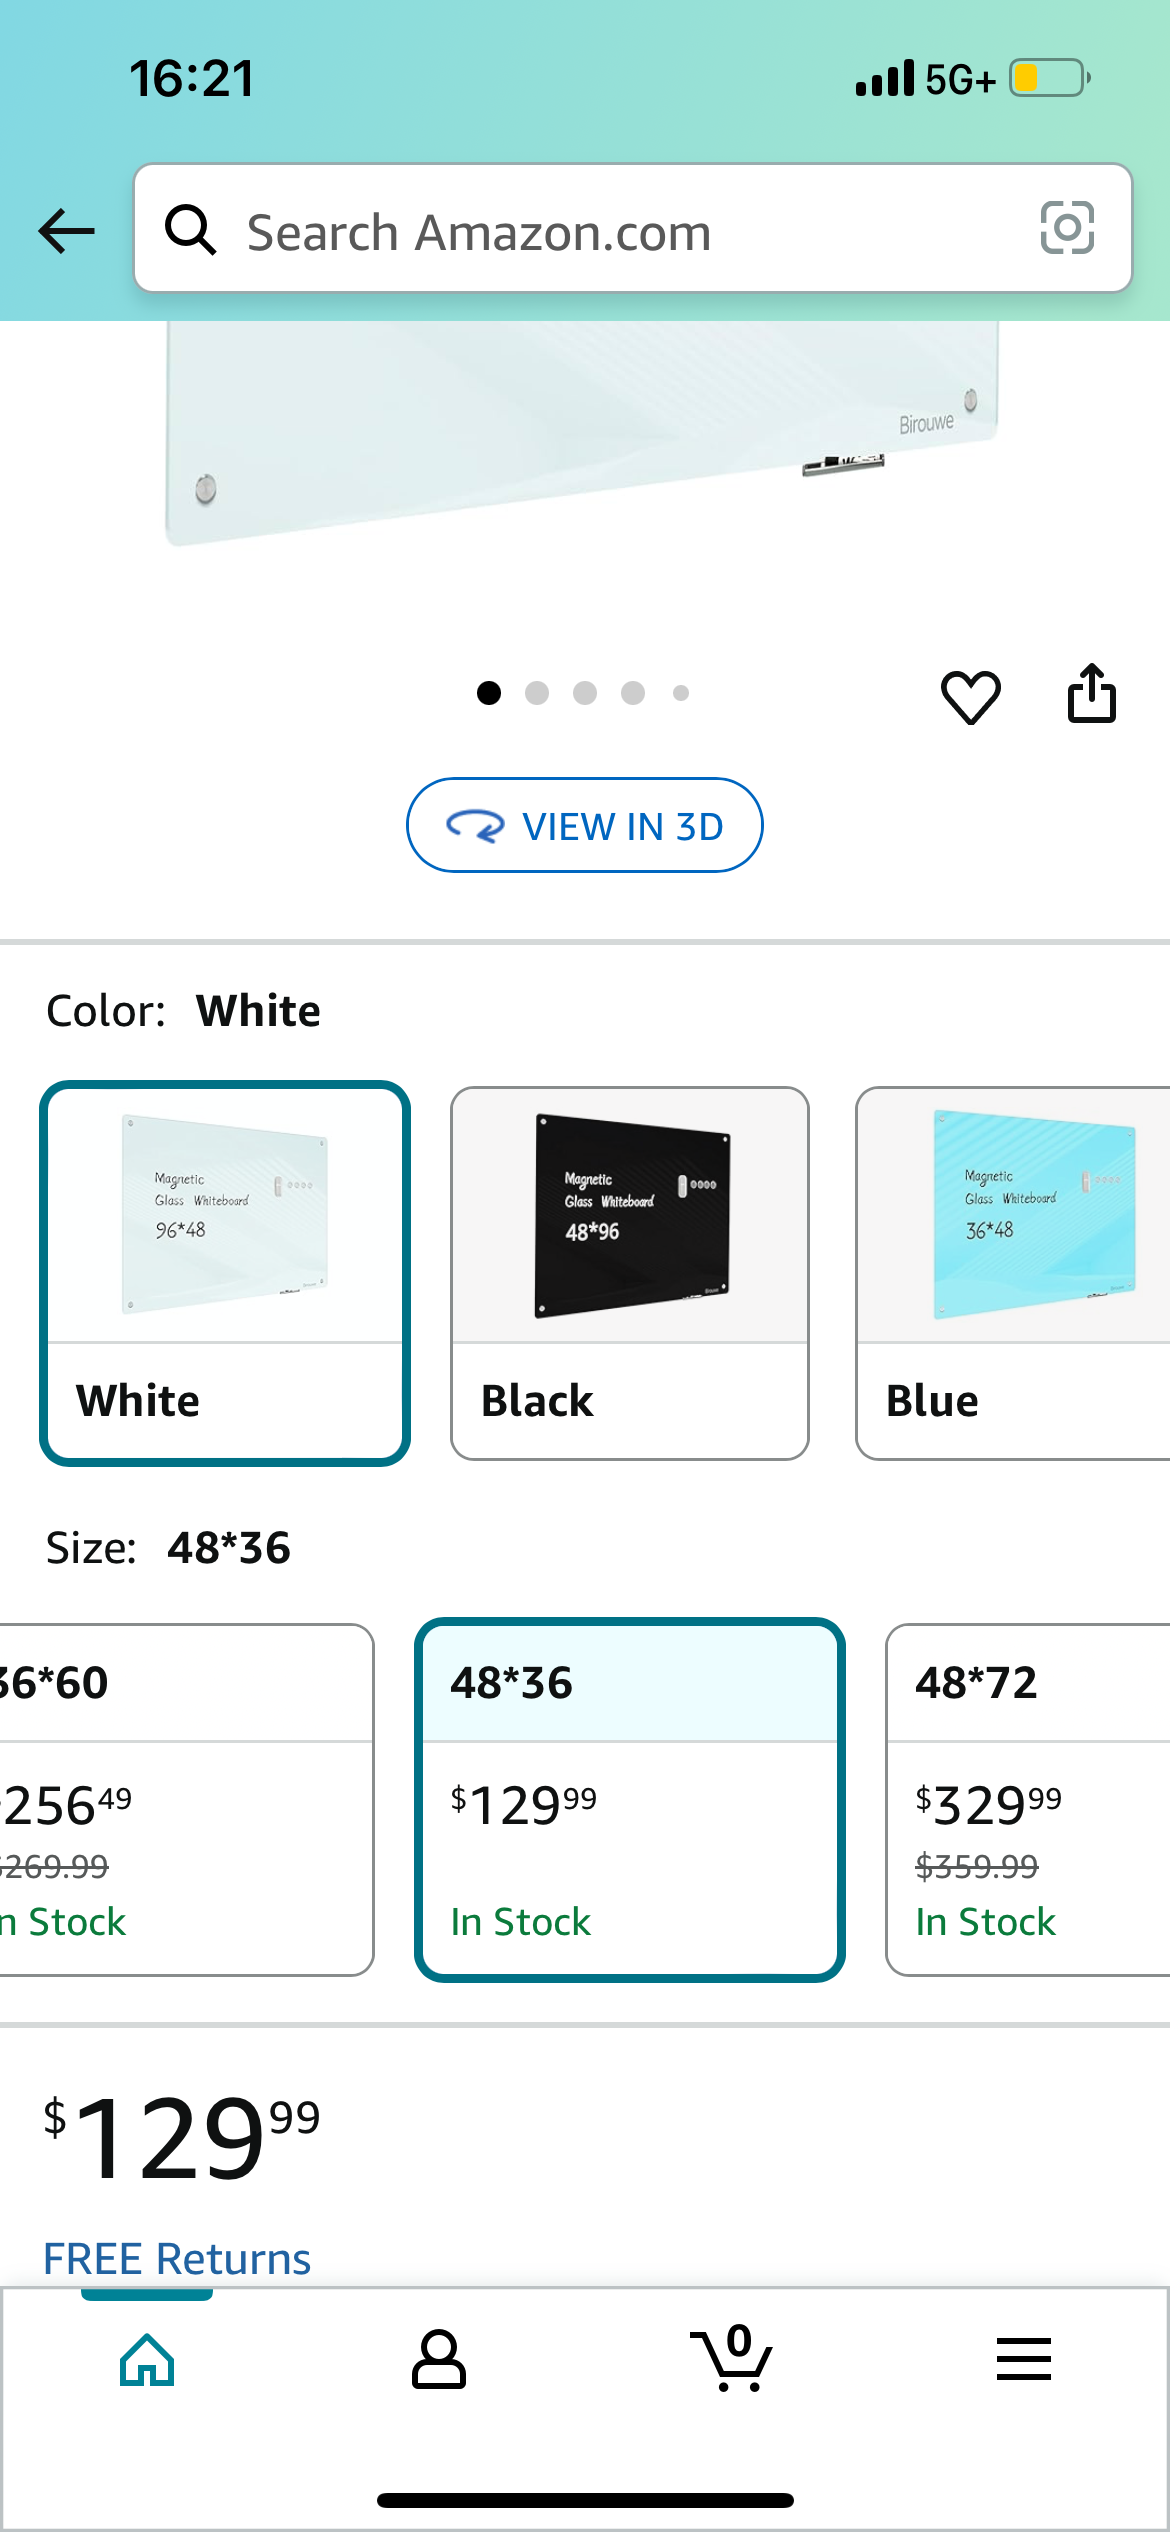1170x2532 pixels.
Task: Select the Black color option
Action: [x=630, y=1273]
